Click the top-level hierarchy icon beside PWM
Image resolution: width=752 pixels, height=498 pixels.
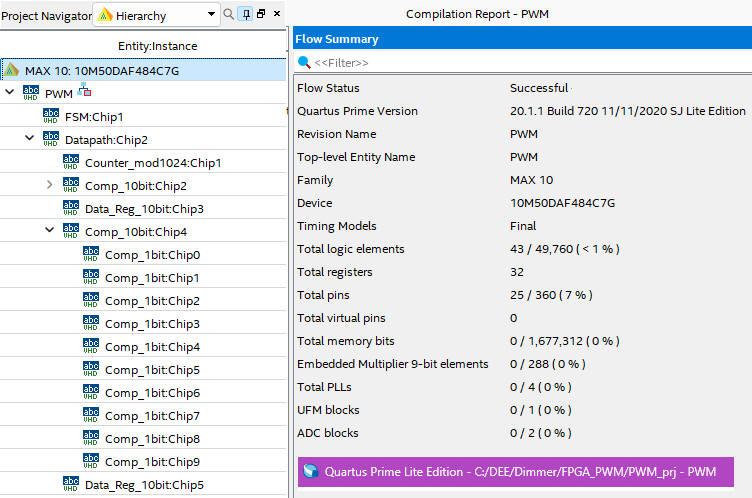pyautogui.click(x=85, y=92)
